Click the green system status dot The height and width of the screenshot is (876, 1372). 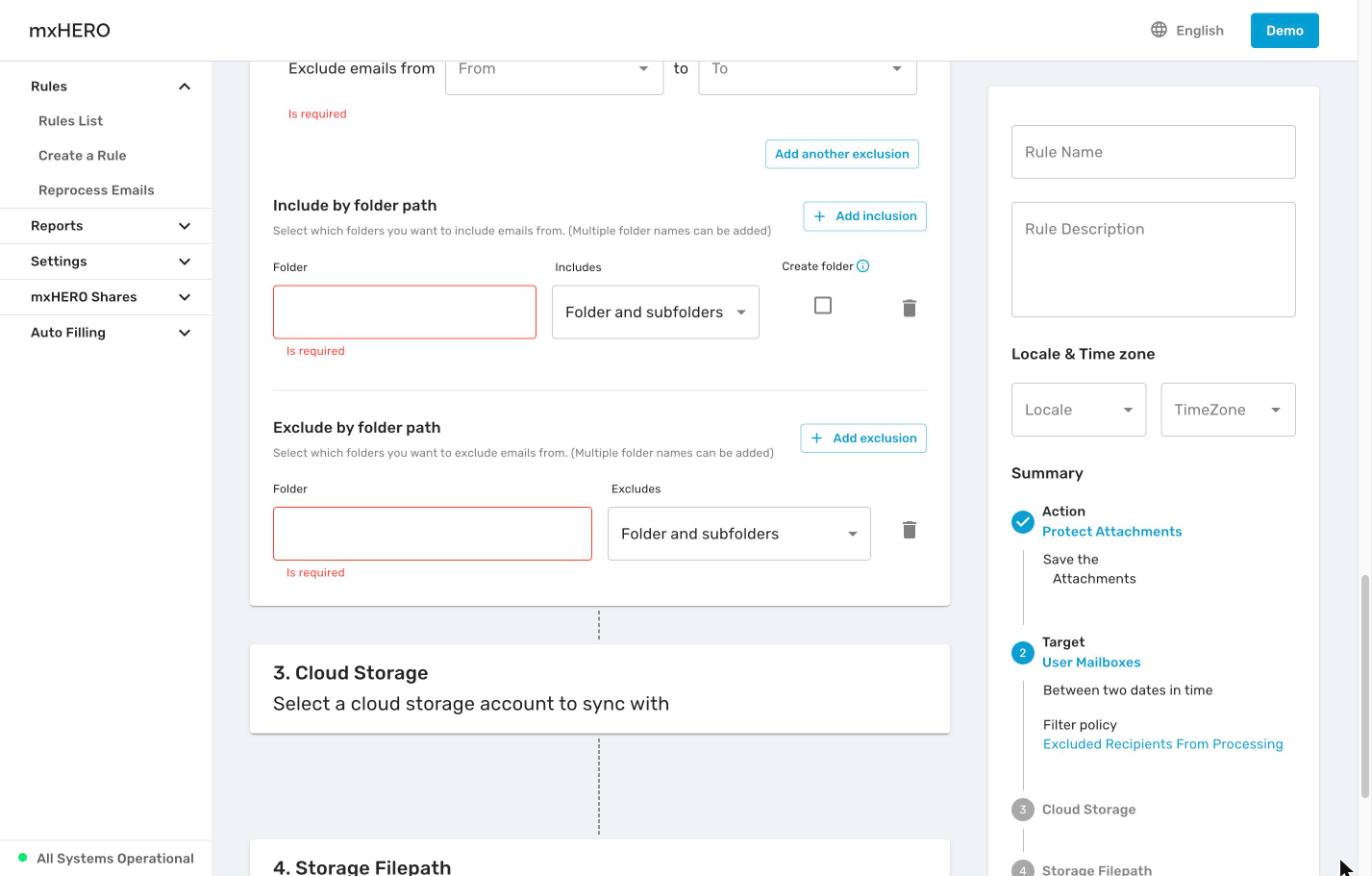(23, 858)
